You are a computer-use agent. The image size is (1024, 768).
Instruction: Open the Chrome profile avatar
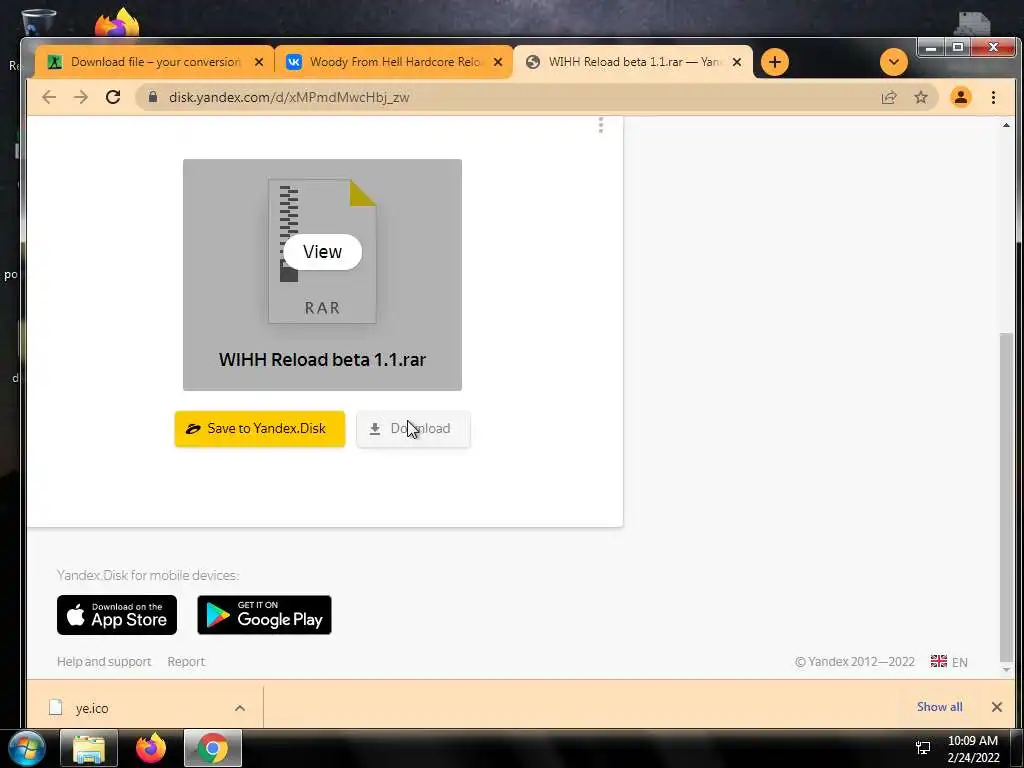tap(961, 97)
